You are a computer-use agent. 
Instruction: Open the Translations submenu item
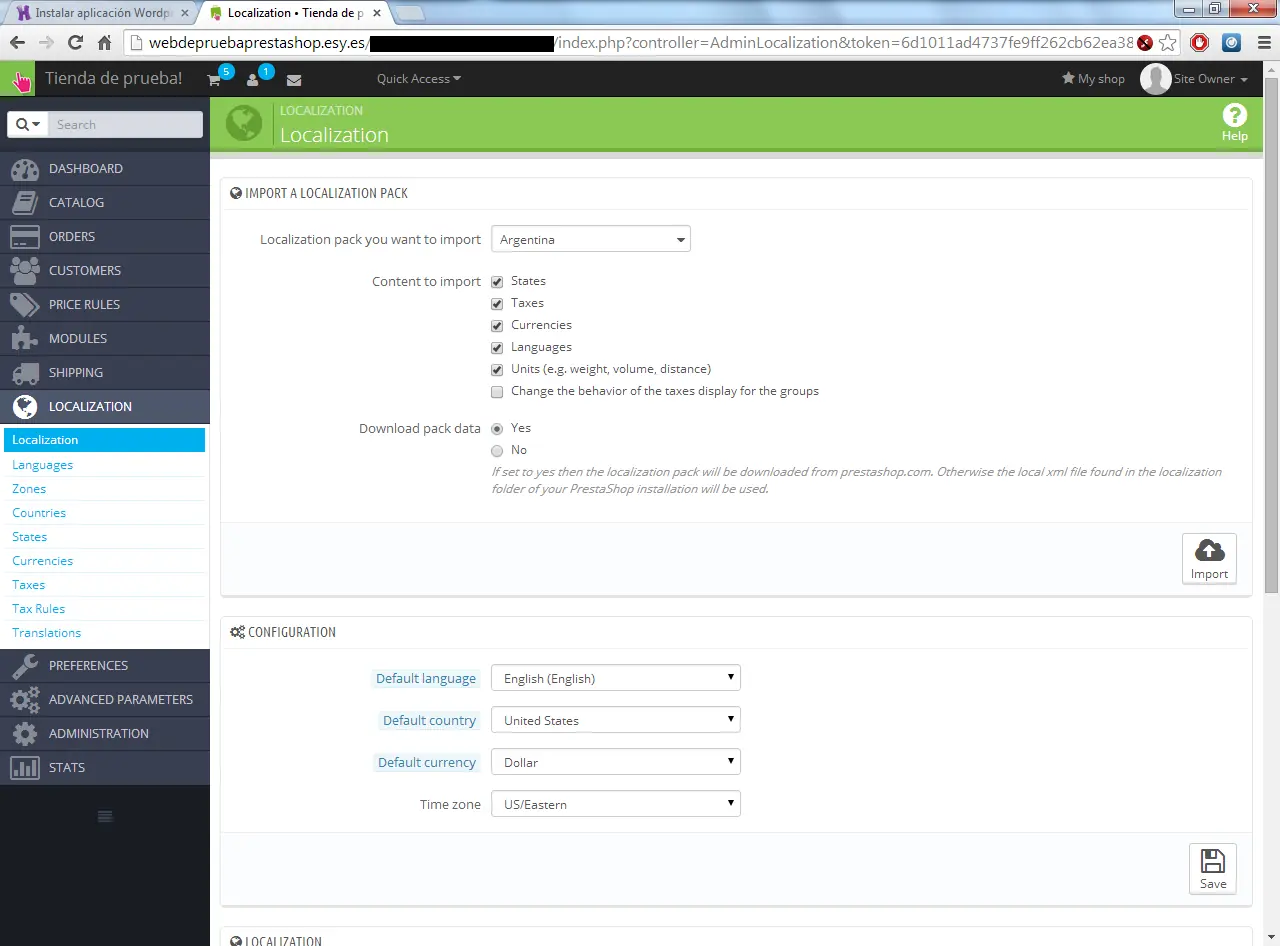tap(46, 633)
